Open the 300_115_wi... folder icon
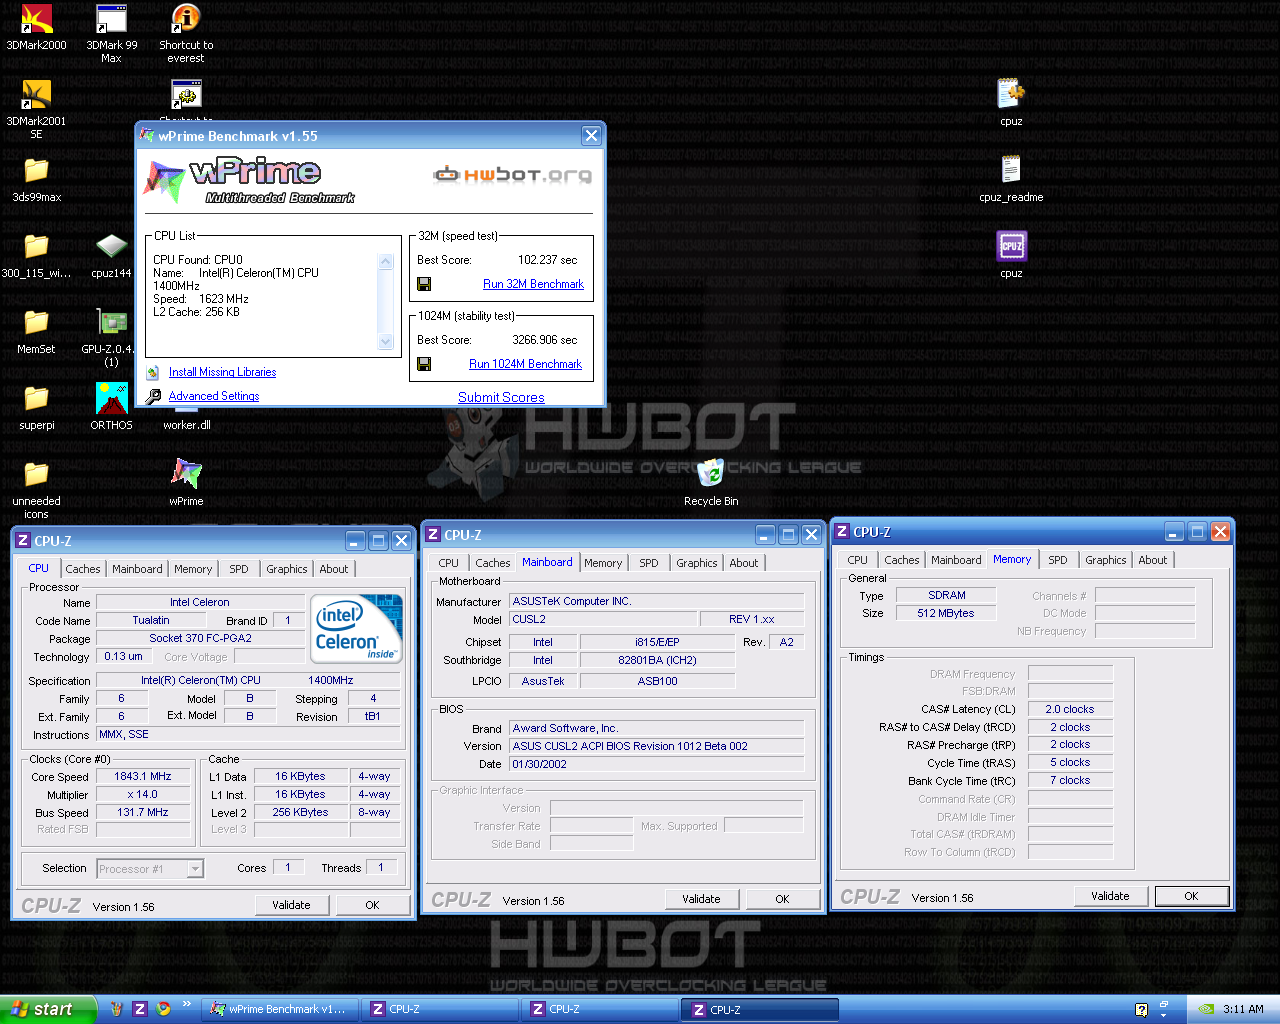This screenshot has height=1024, width=1280. pos(36,247)
